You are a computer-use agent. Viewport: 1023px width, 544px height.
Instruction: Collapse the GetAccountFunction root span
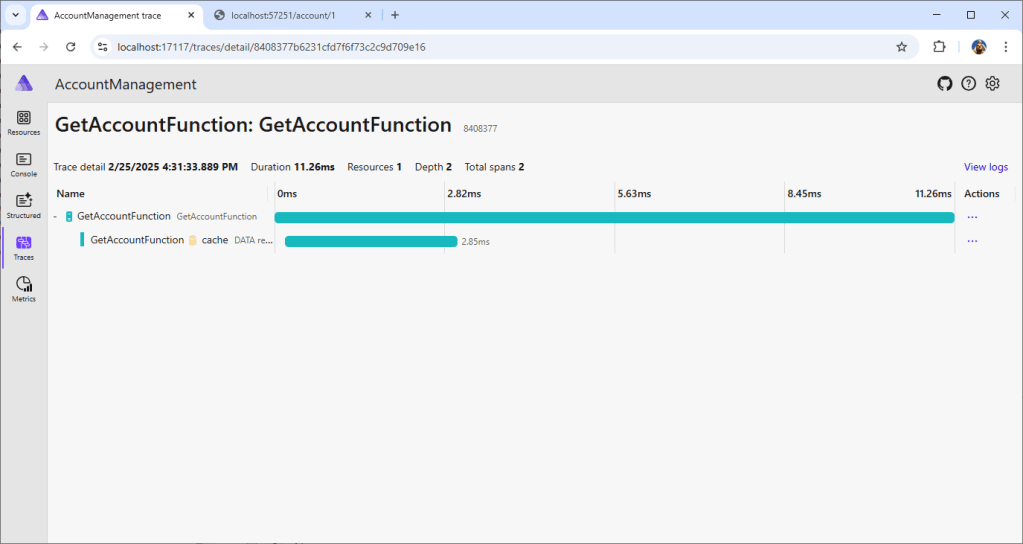56,217
